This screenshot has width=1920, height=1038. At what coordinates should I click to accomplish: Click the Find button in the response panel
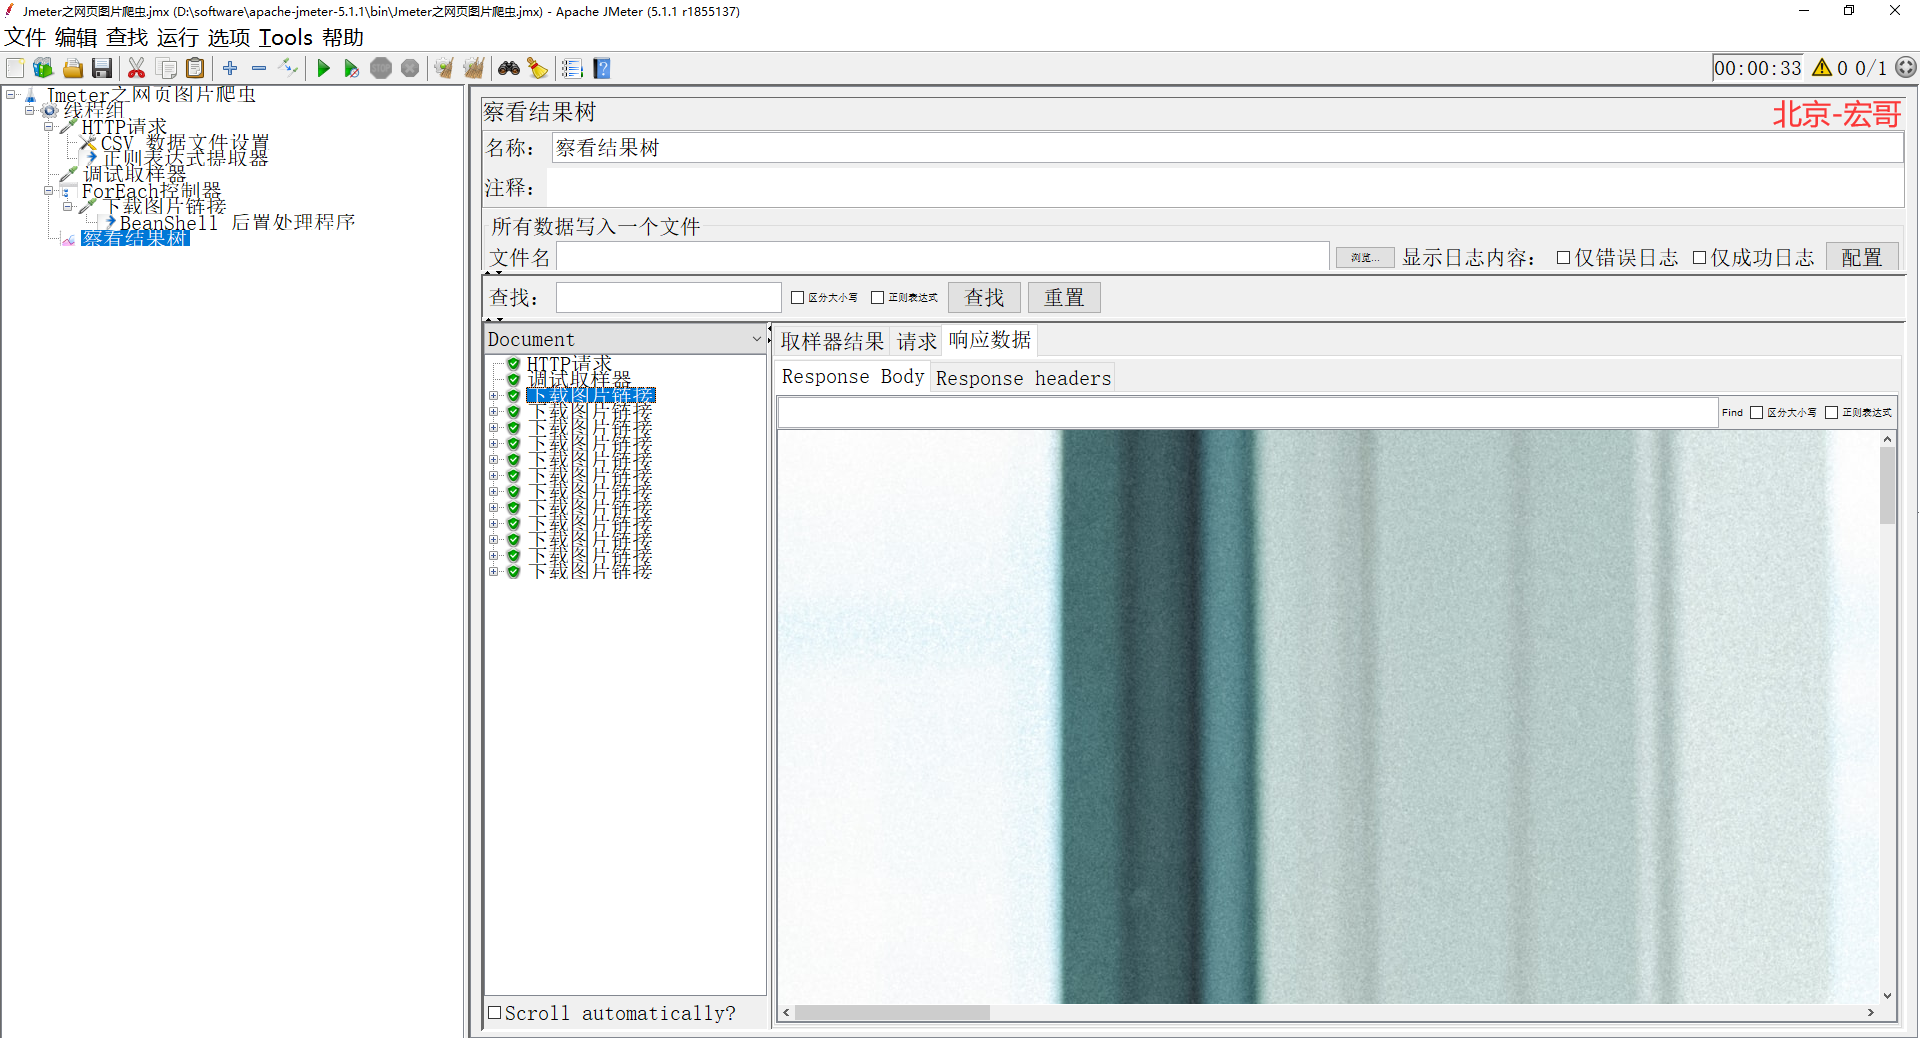[x=1732, y=412]
